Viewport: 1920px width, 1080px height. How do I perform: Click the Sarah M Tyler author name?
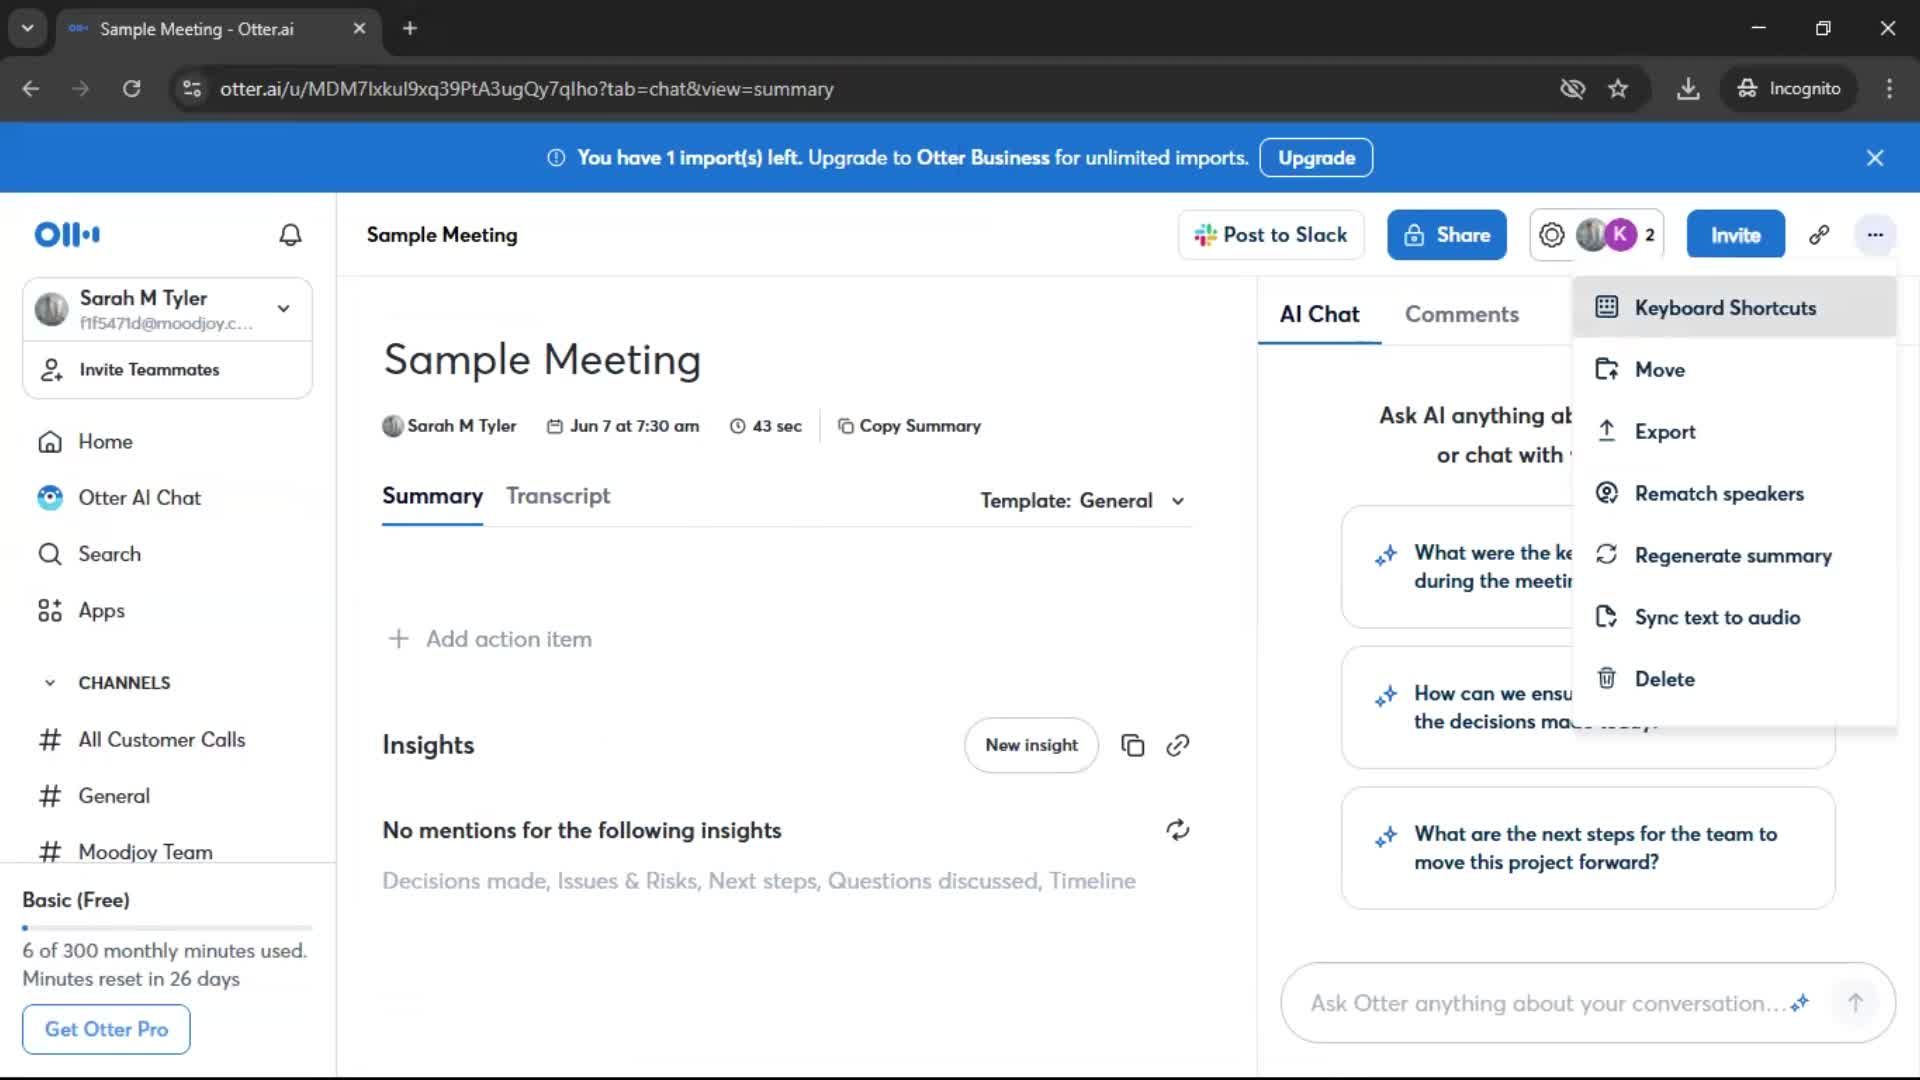click(462, 426)
